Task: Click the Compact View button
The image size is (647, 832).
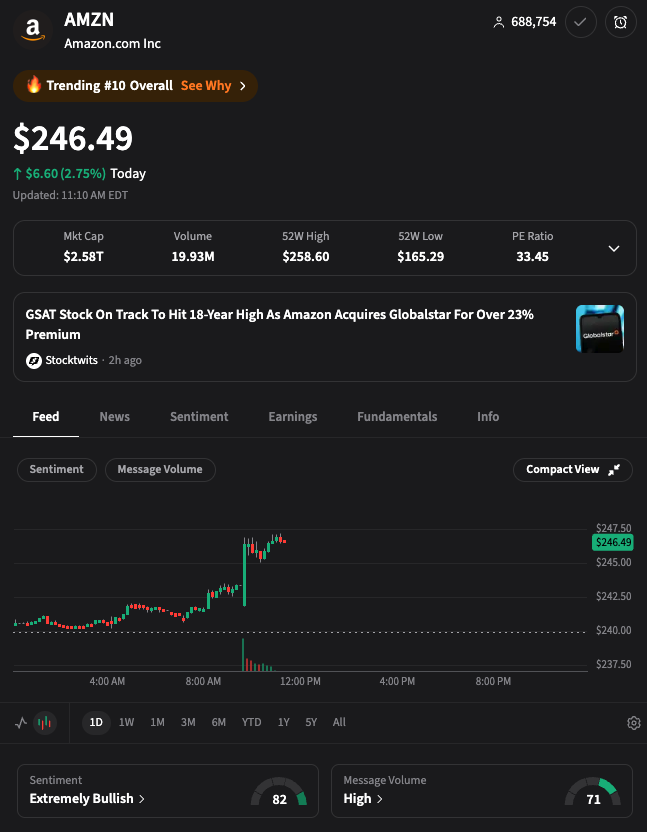Action: point(573,470)
